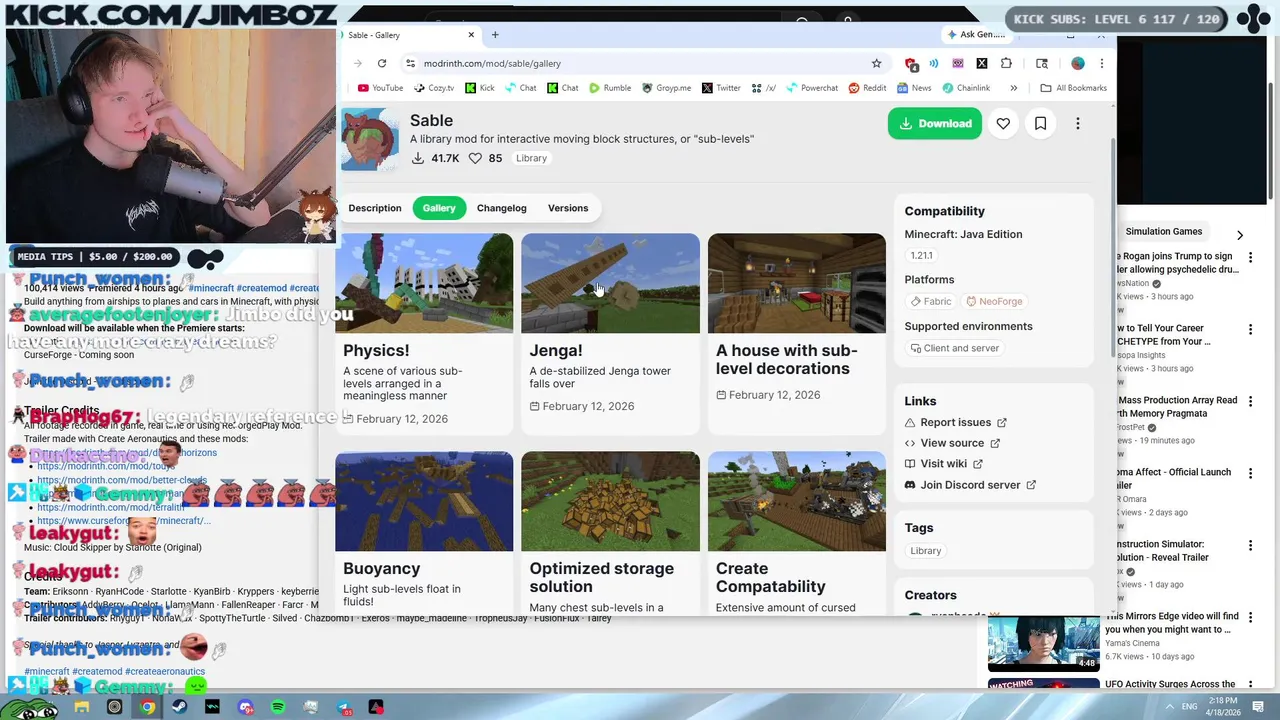1280x720 pixels.
Task: Click the Library category tag under Sable title
Action: (531, 158)
